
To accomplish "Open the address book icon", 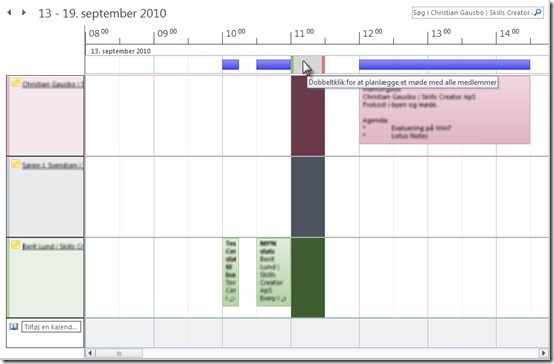I will pos(13,327).
